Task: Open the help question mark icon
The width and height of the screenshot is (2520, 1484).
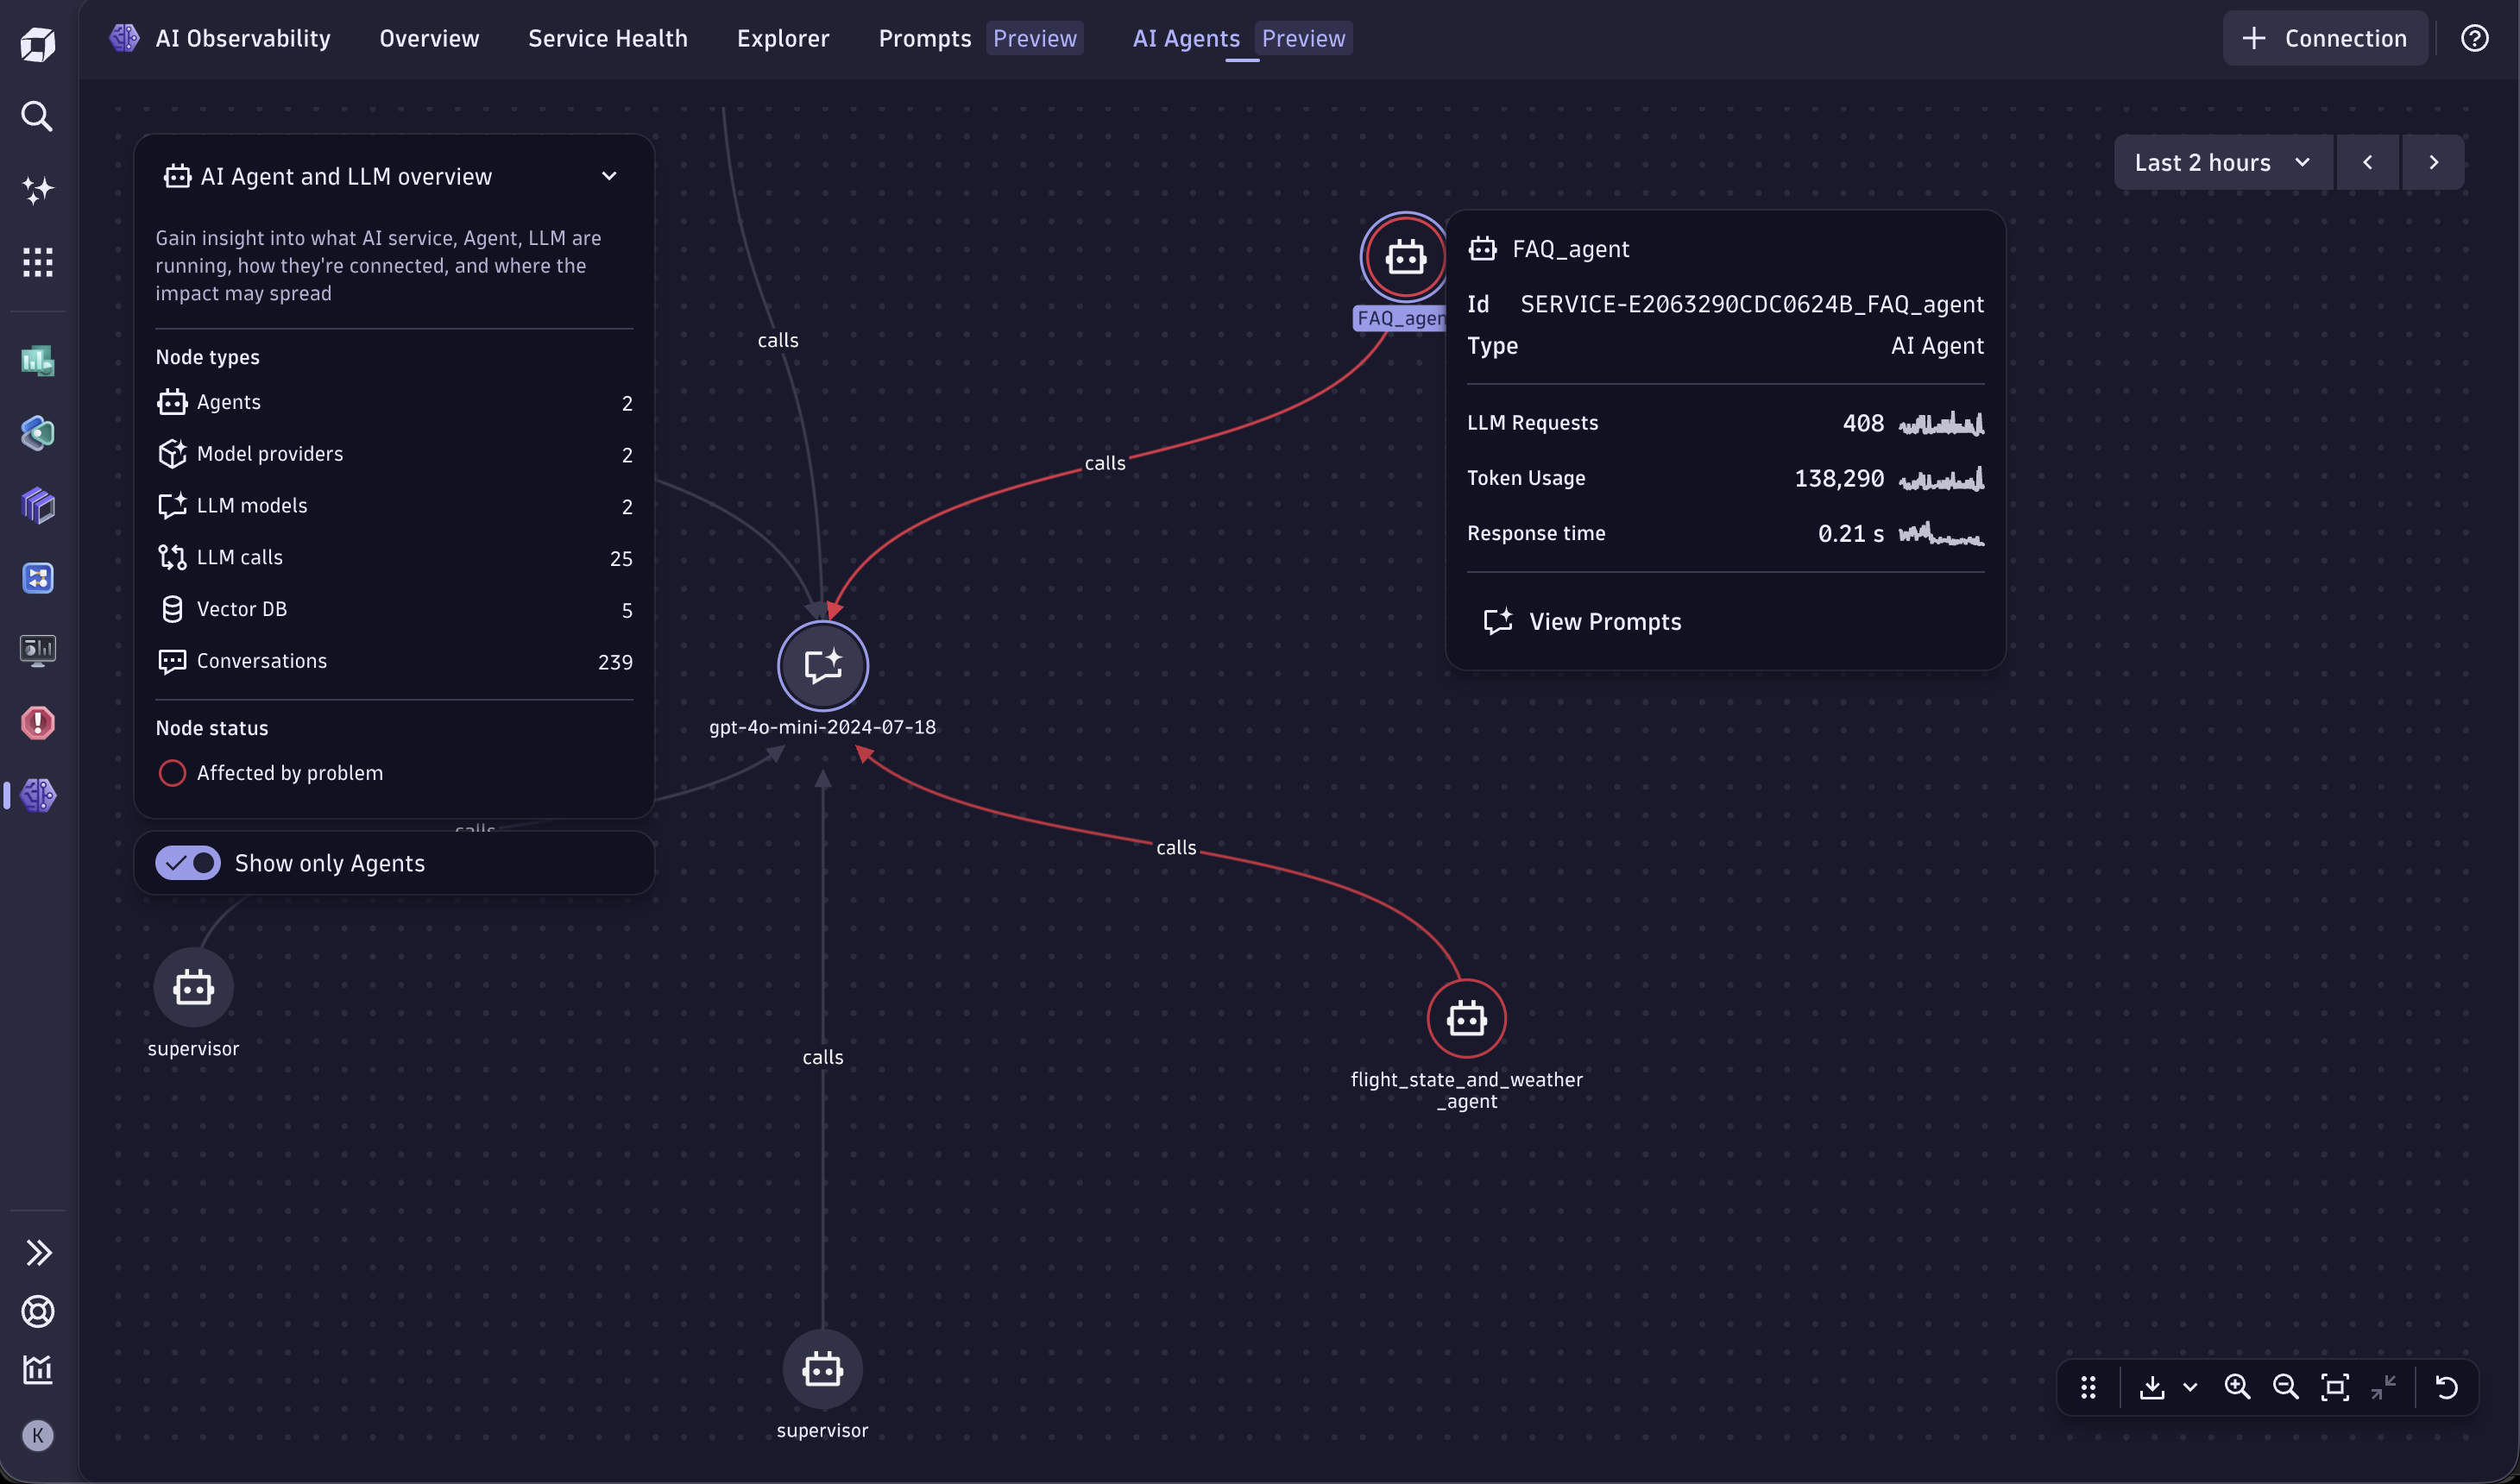Action: tap(2474, 38)
